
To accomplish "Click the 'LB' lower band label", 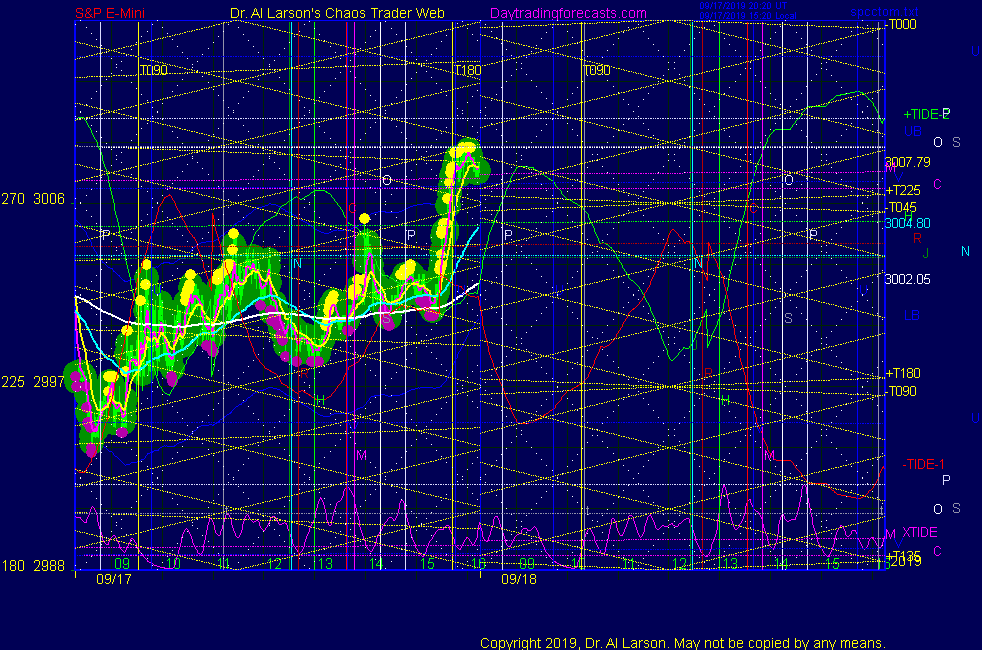I will coord(912,316).
